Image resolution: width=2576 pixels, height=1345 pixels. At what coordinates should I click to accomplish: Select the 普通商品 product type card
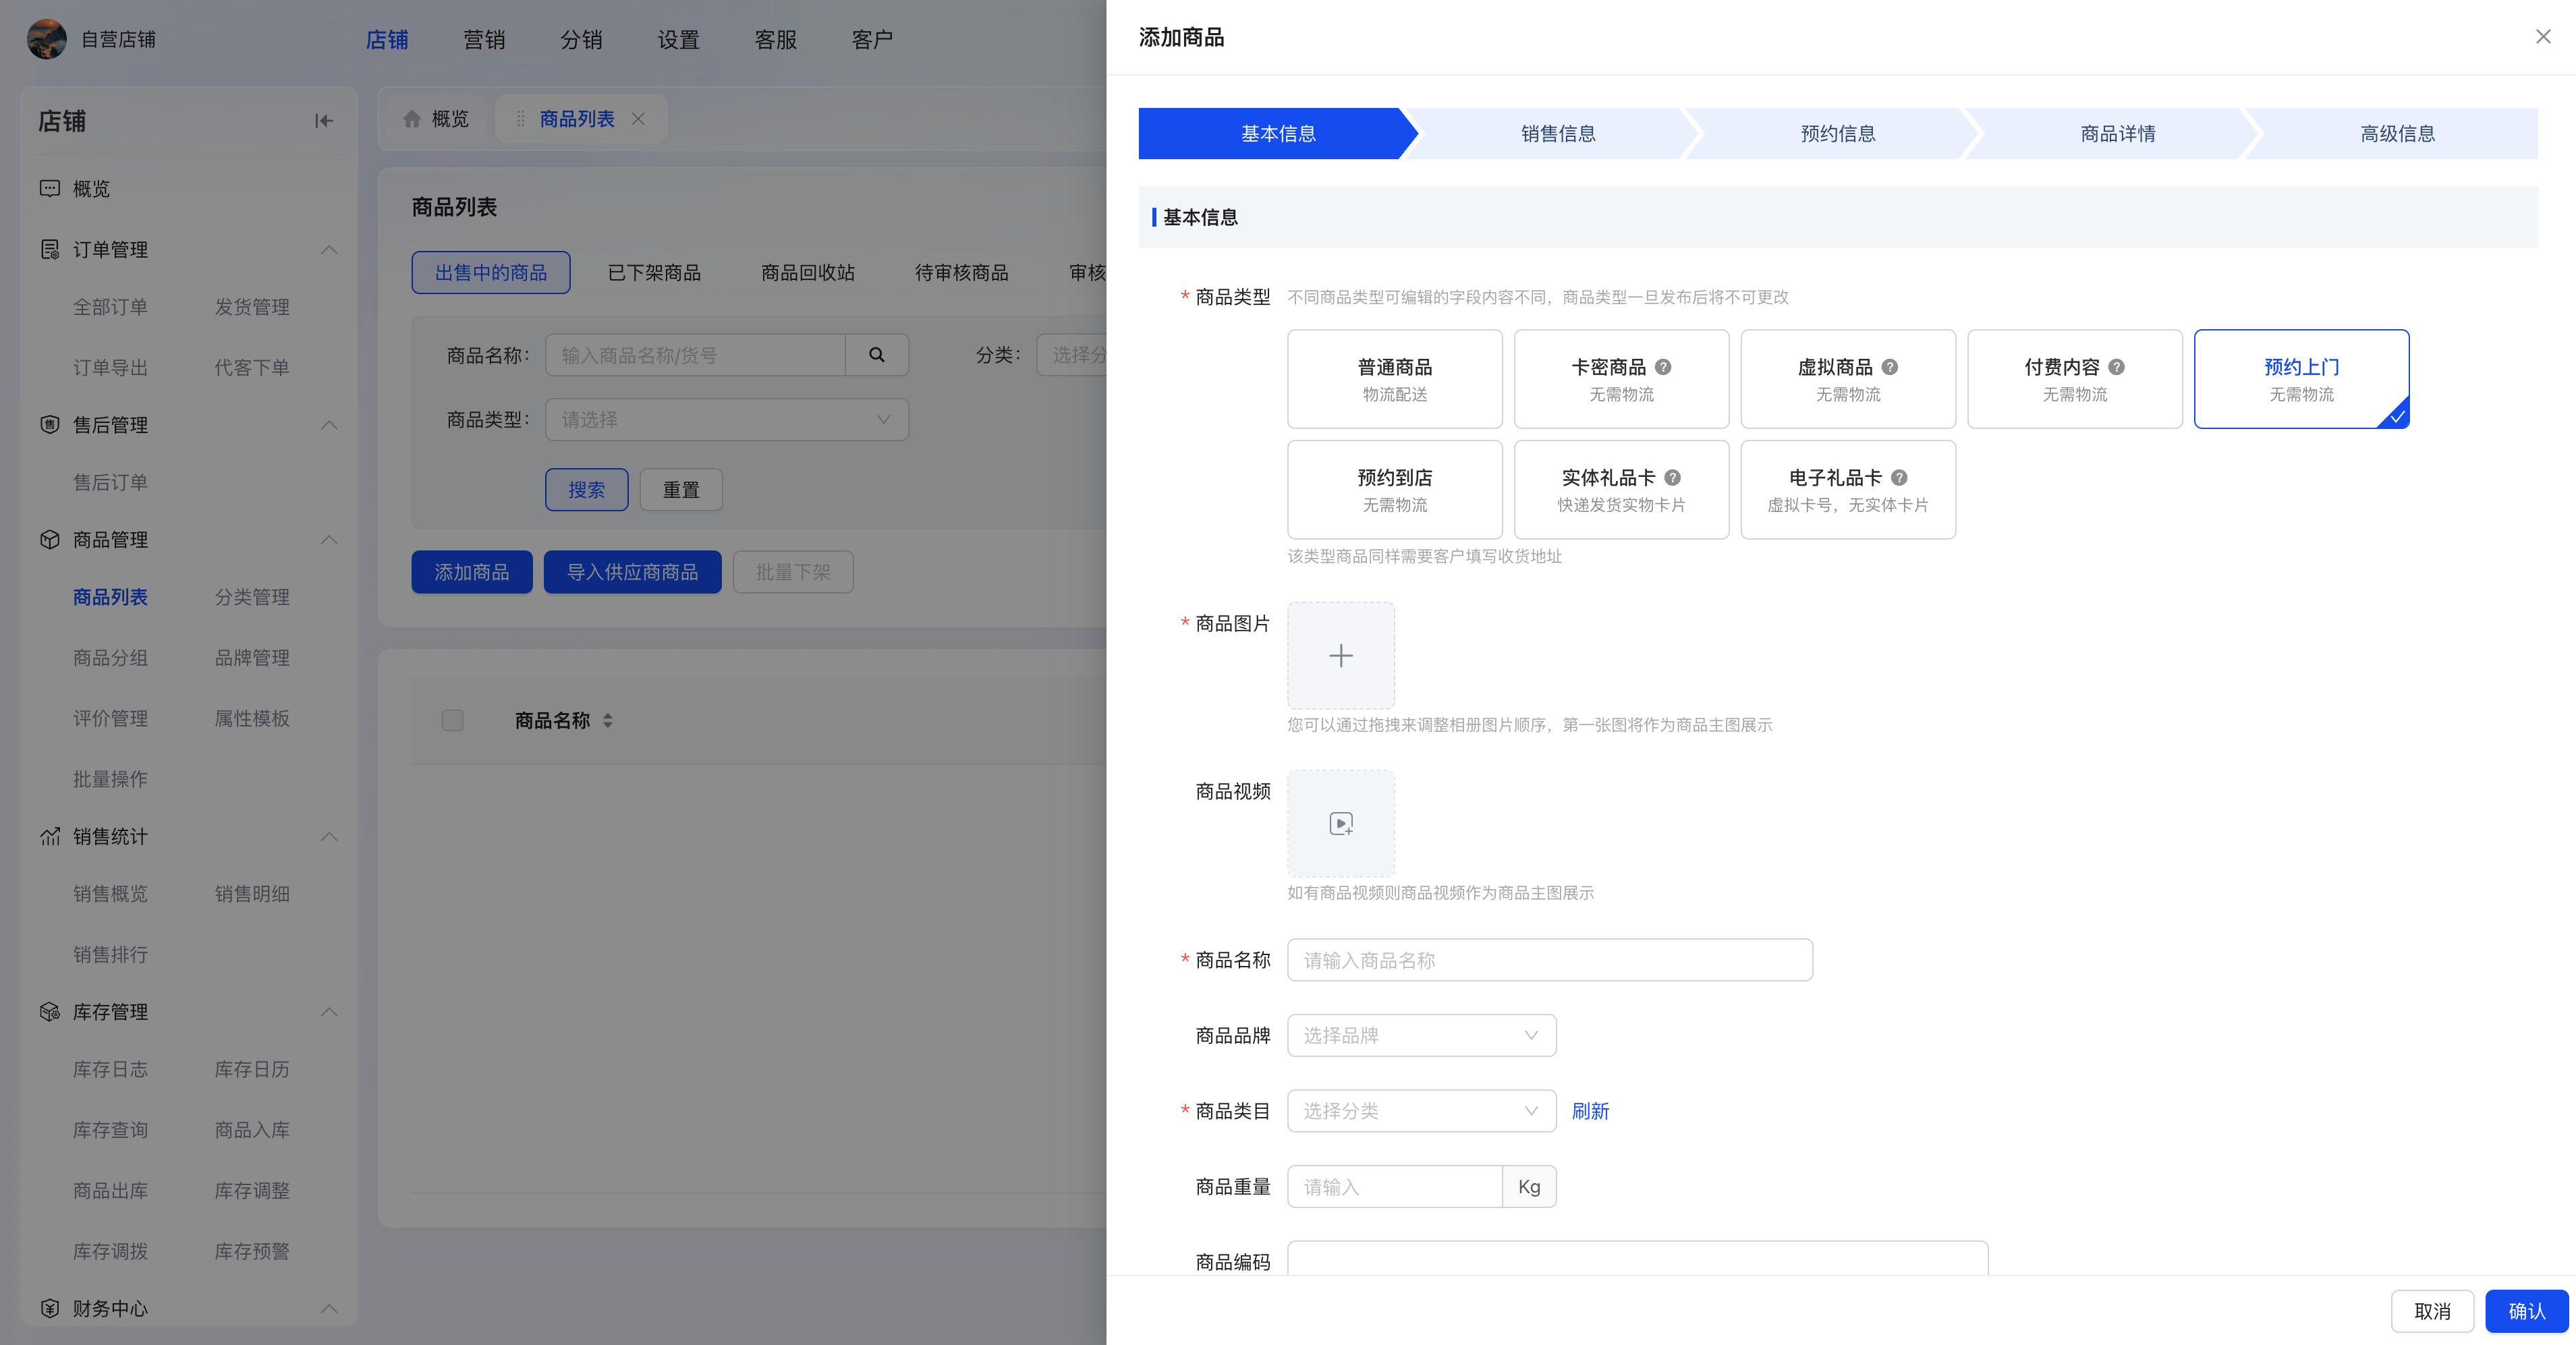(x=1395, y=379)
